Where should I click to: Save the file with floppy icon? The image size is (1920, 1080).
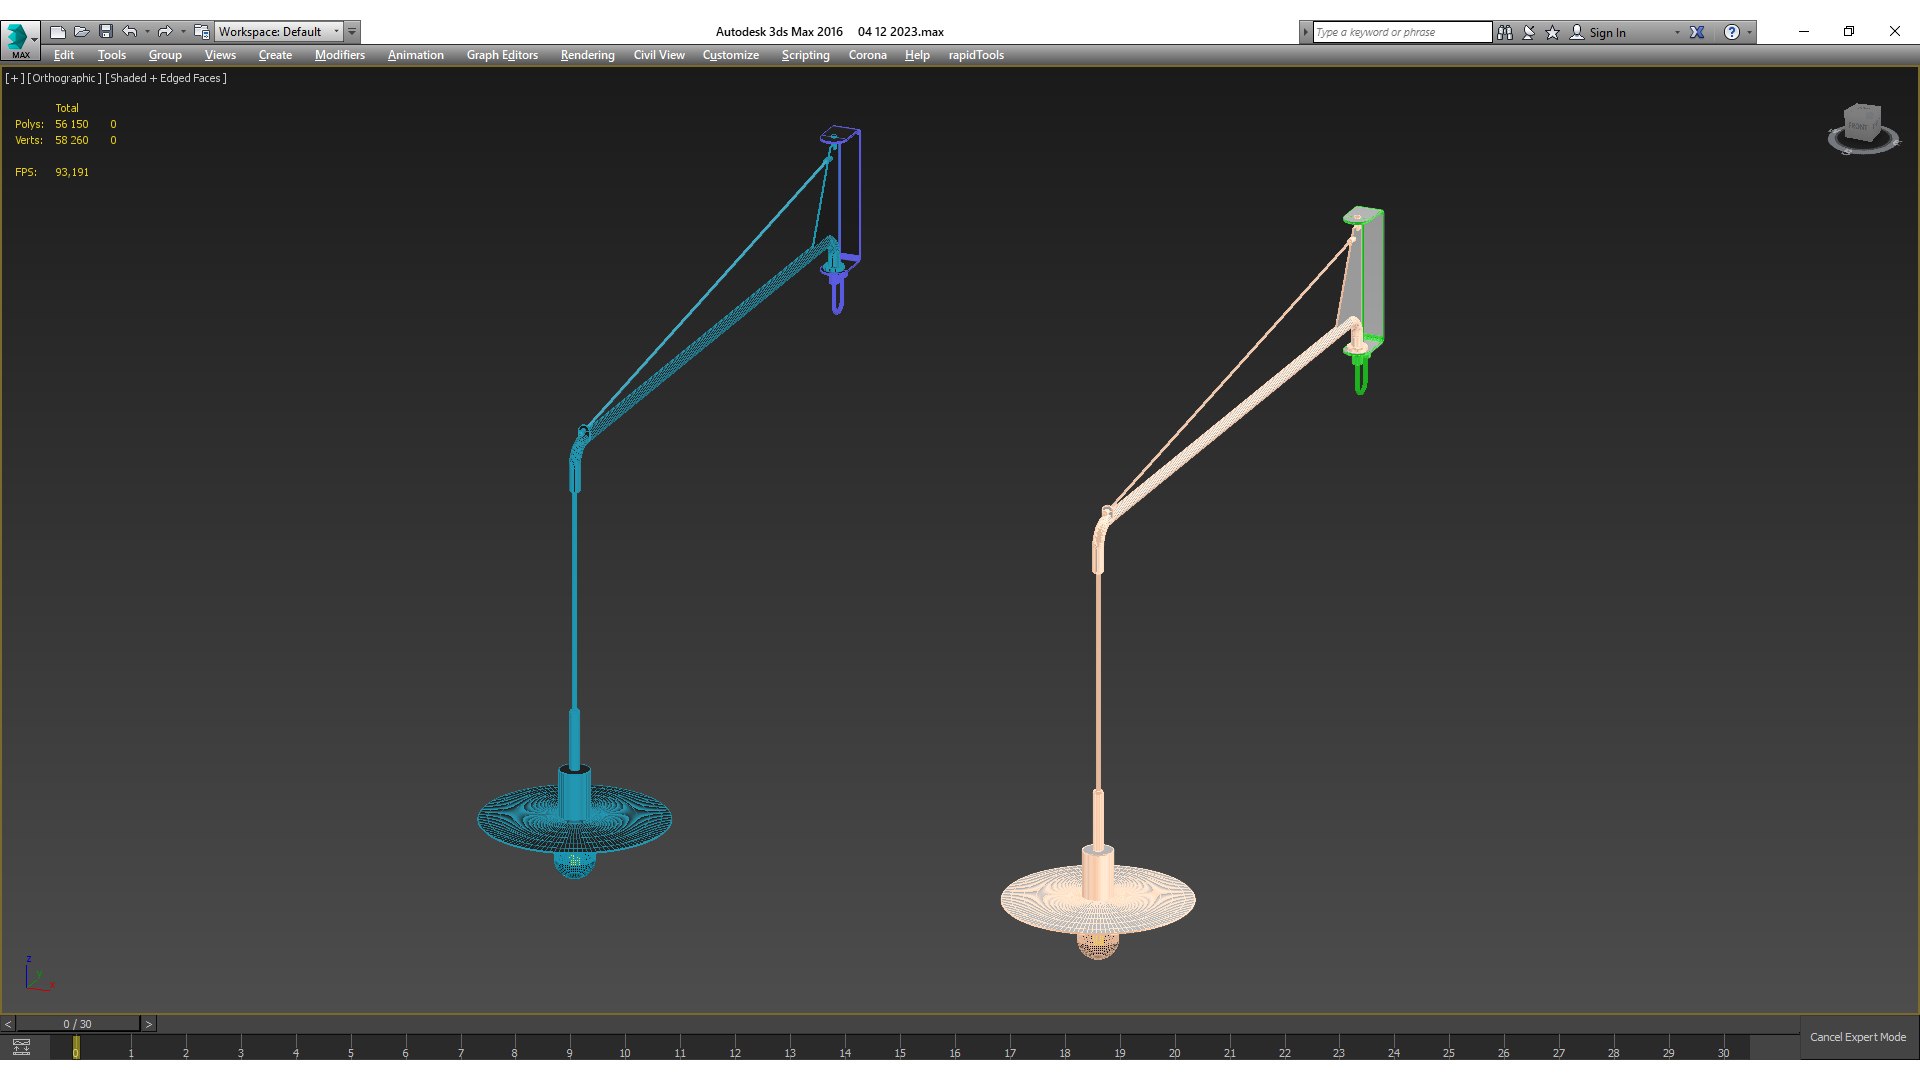106,32
